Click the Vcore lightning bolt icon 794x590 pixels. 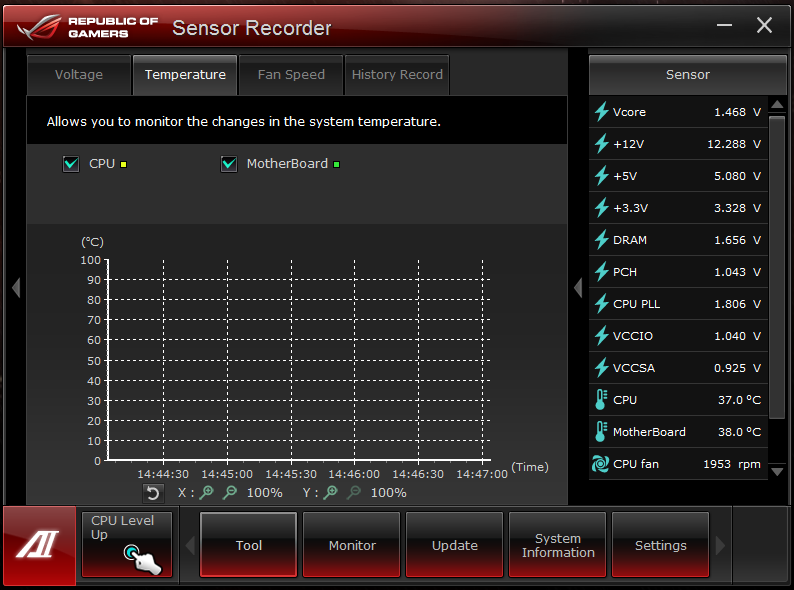[x=602, y=111]
